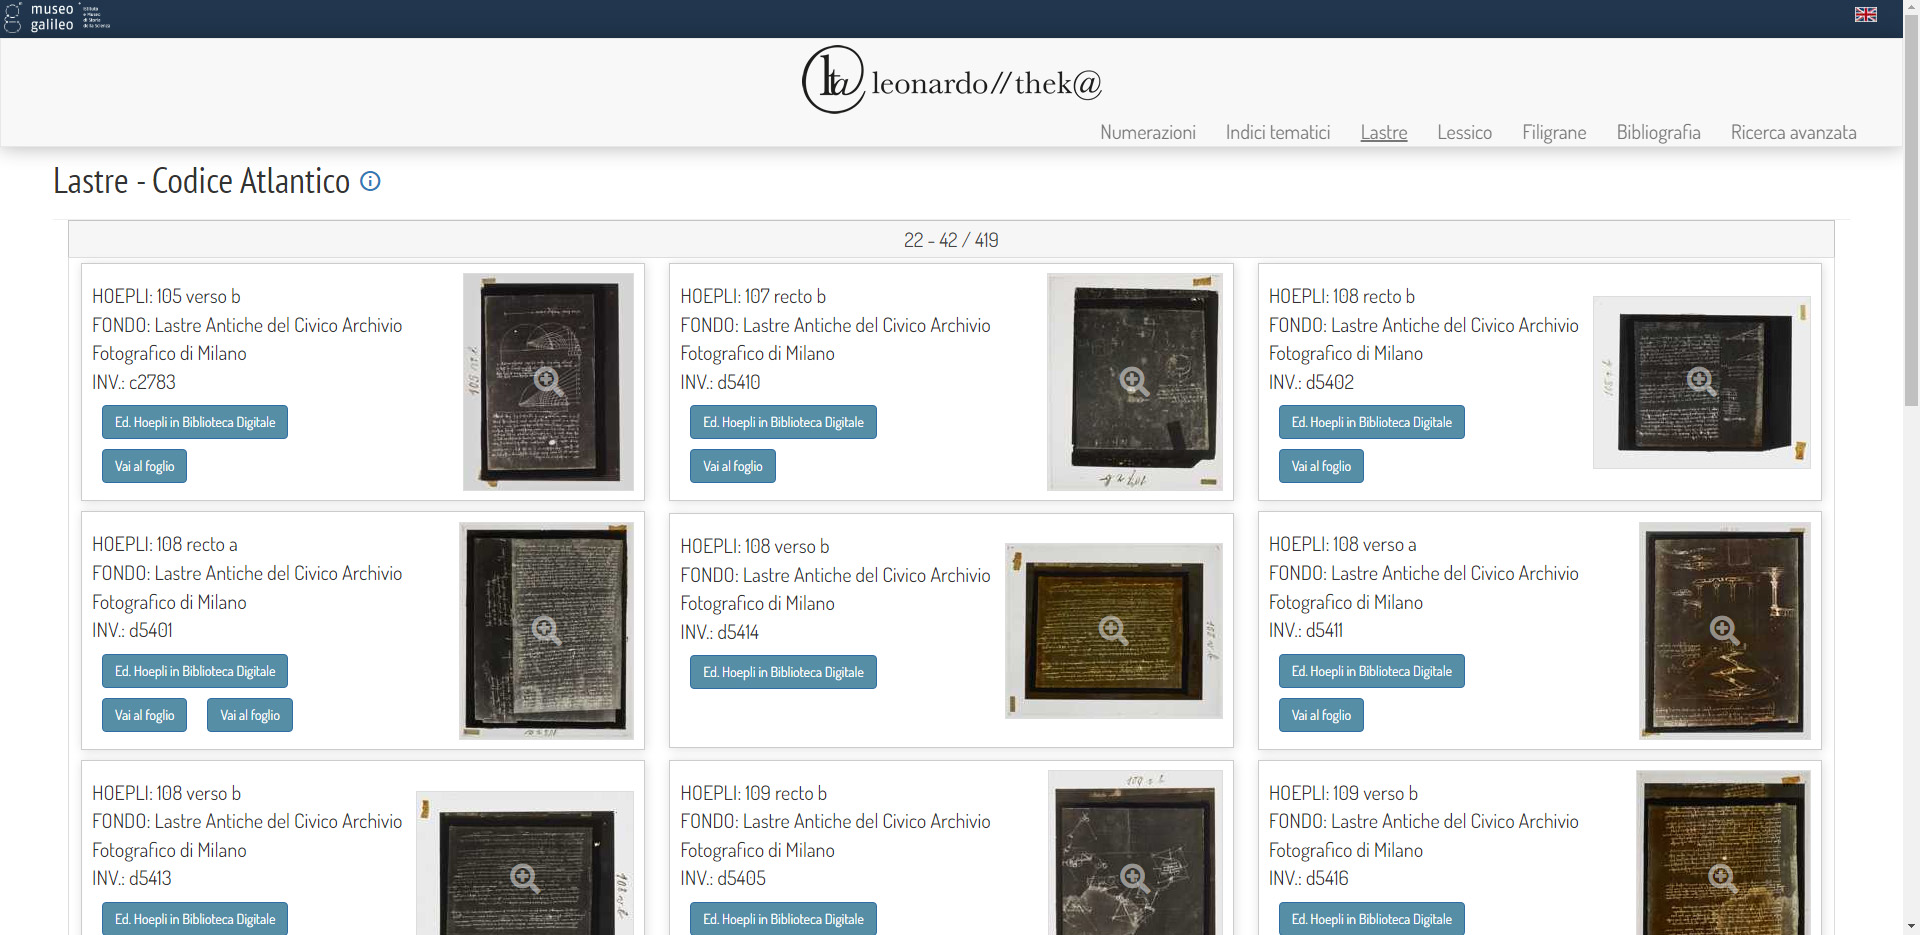Magnify the 108 recto b plate image
This screenshot has height=935, width=1920.
1701,381
